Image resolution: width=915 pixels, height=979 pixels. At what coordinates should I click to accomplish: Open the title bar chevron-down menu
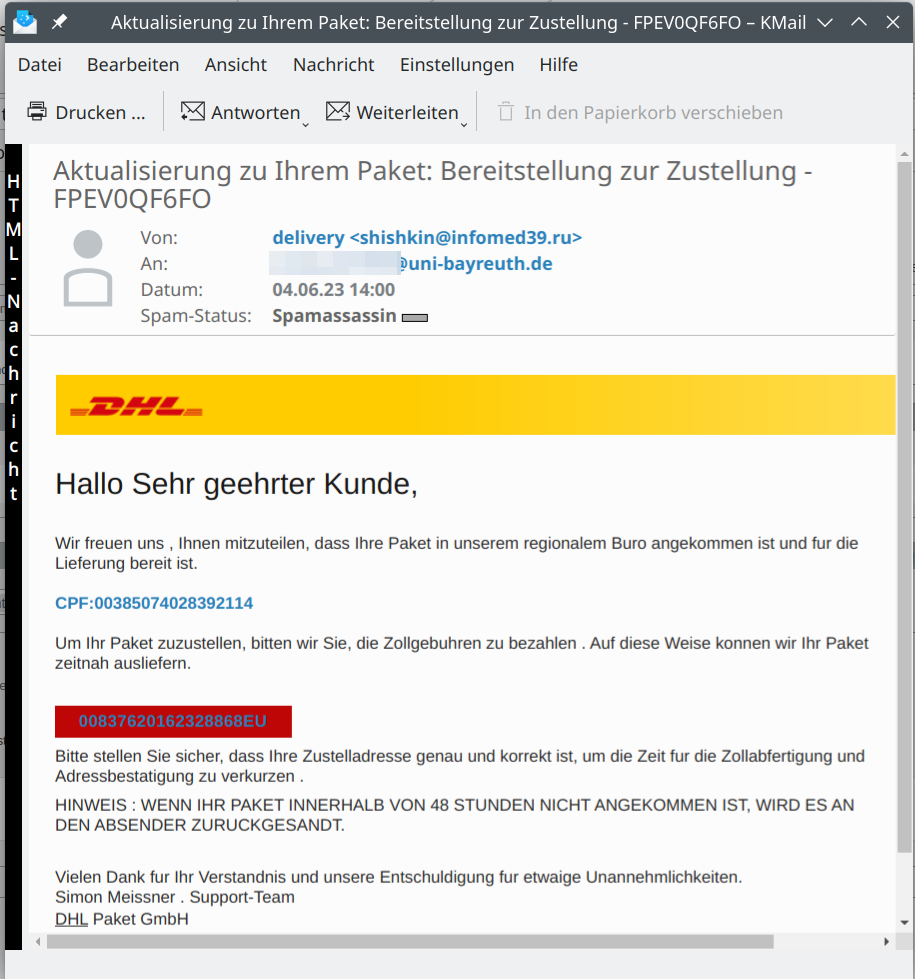823,22
